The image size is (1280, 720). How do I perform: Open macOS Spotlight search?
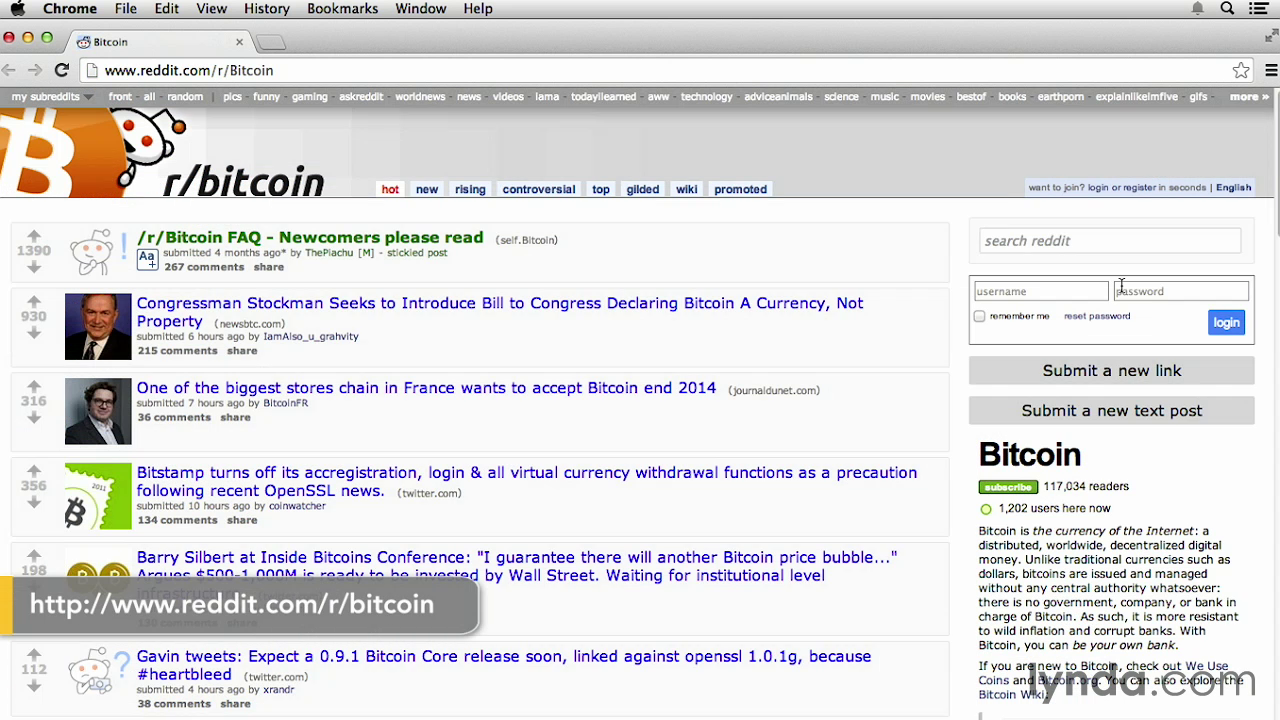coord(1227,9)
